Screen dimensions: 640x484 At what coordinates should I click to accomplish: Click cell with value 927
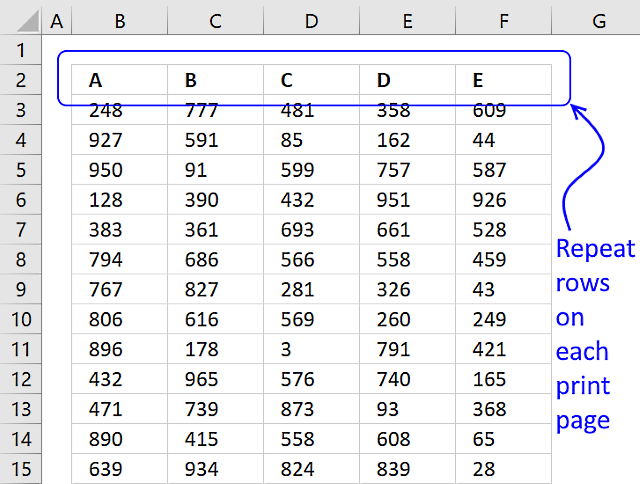(x=120, y=140)
